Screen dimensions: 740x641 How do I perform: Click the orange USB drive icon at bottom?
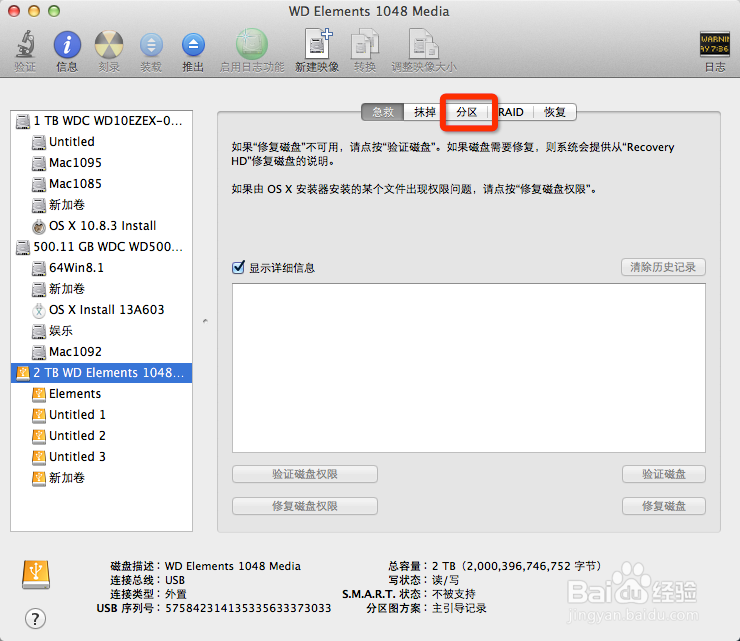(x=36, y=574)
